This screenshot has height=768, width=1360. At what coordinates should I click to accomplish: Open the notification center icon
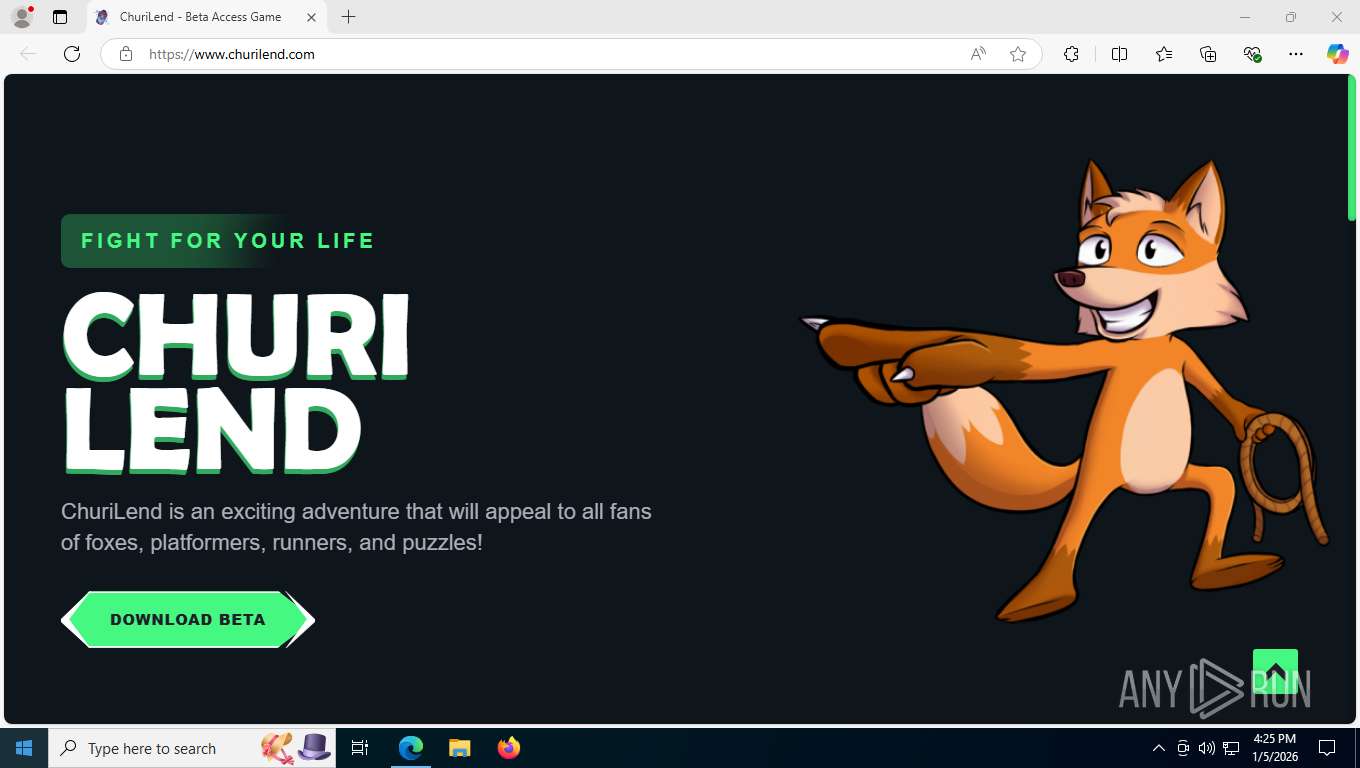point(1327,748)
